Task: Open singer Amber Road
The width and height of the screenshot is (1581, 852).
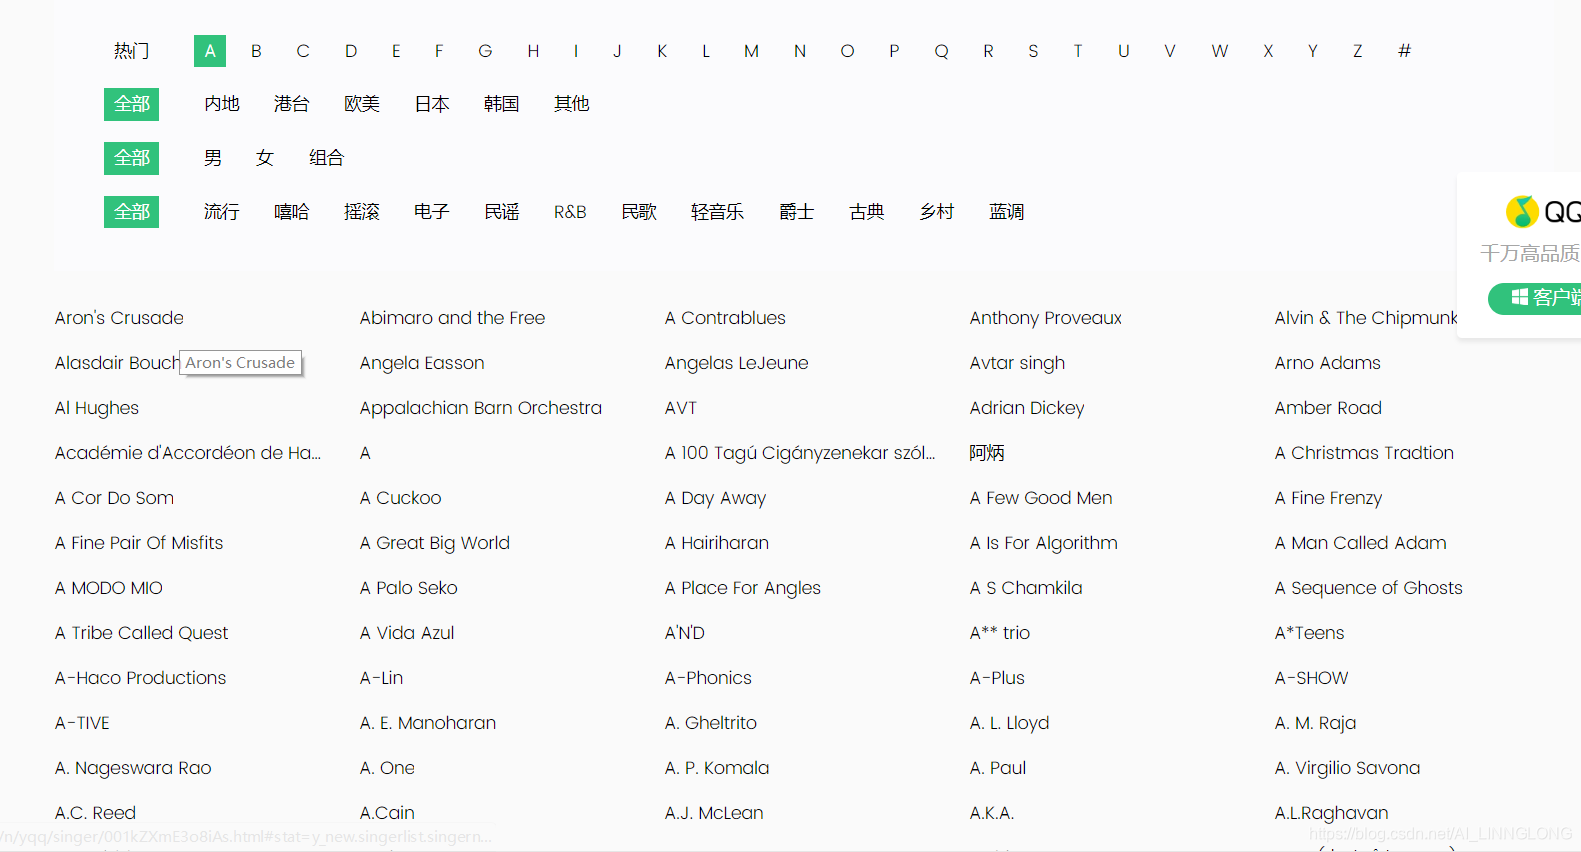Action: point(1328,408)
